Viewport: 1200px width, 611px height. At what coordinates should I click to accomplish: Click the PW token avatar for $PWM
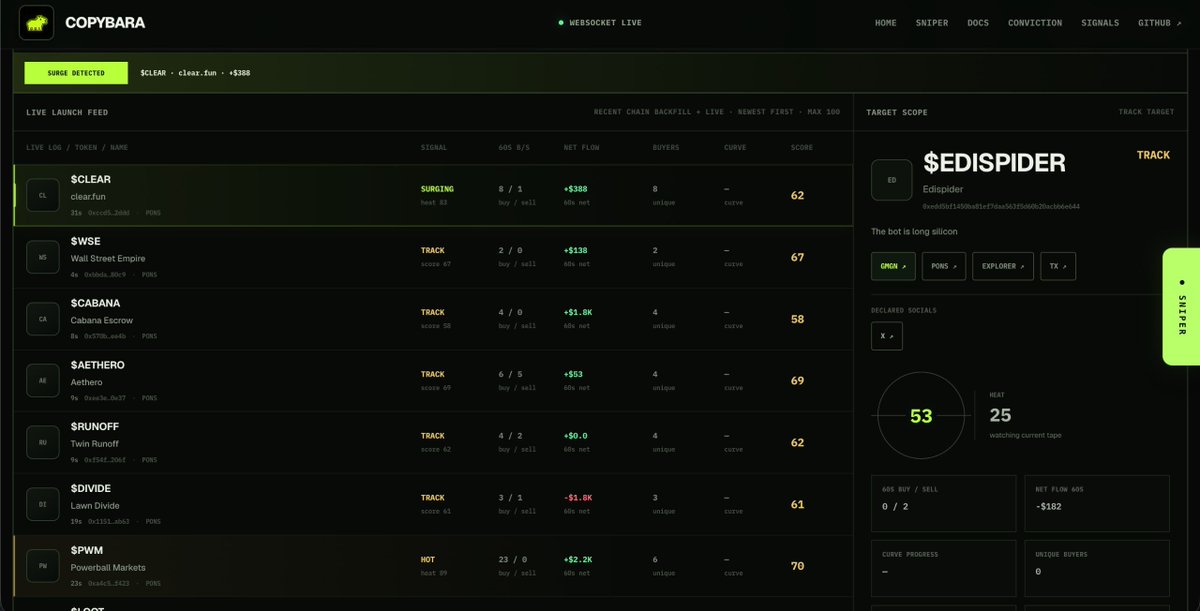43,566
